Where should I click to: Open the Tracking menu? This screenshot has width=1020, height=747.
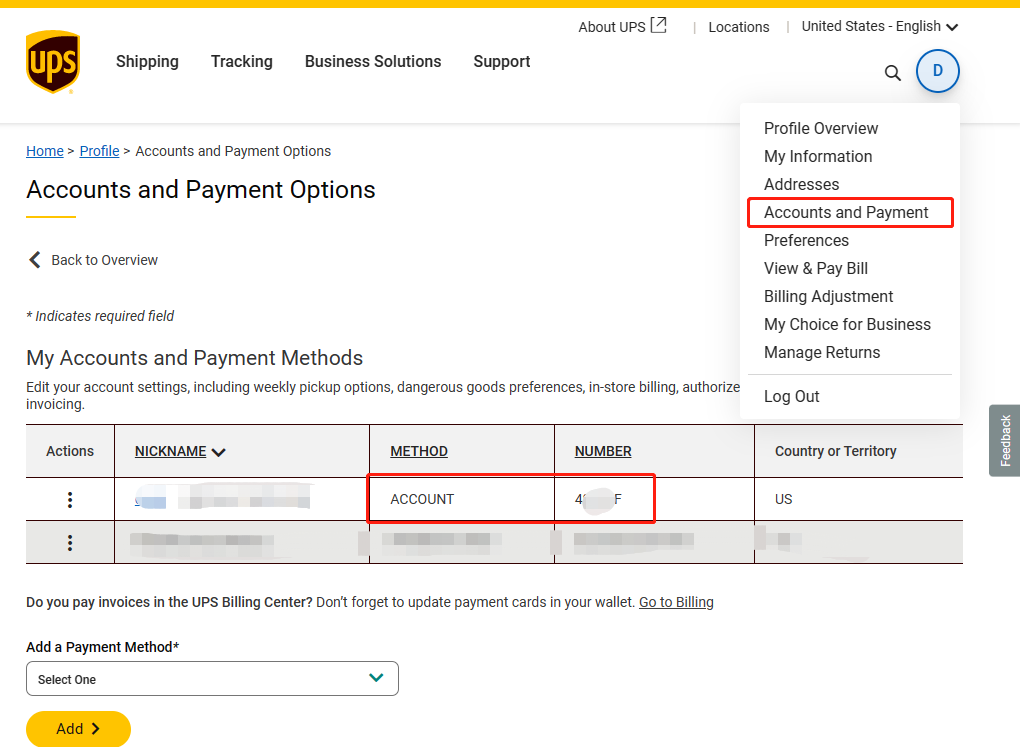point(241,61)
